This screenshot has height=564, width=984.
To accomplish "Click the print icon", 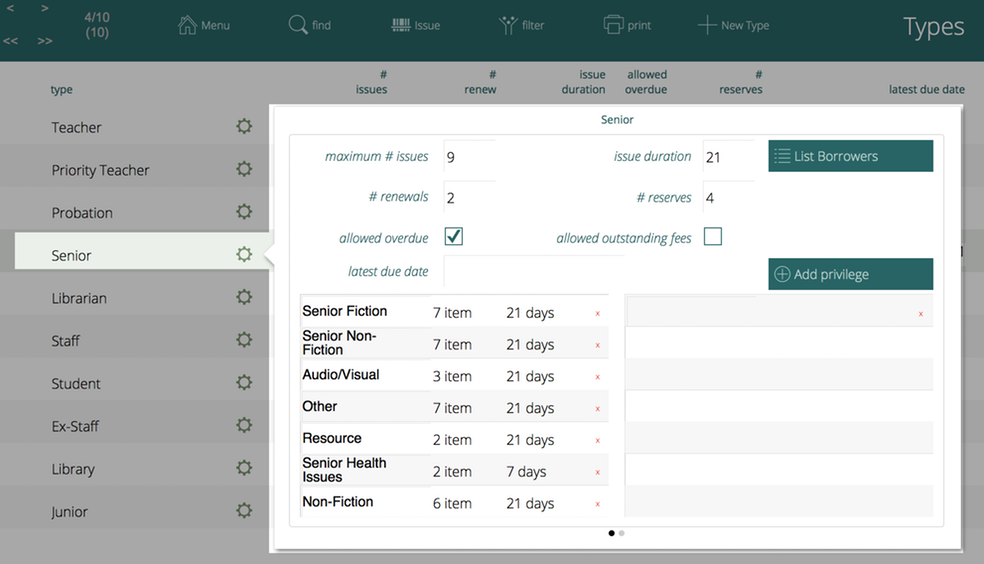I will pos(613,25).
